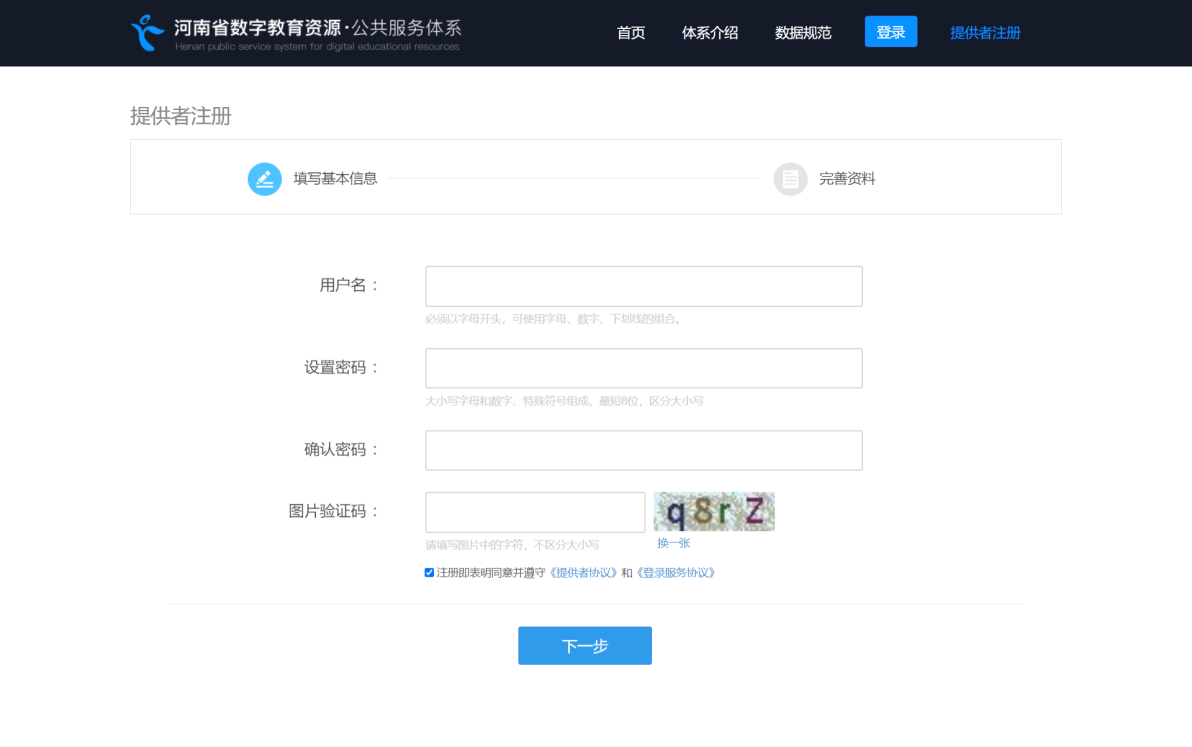Select 提供者注册 in the top navigation
The height and width of the screenshot is (747, 1192).
tap(985, 33)
